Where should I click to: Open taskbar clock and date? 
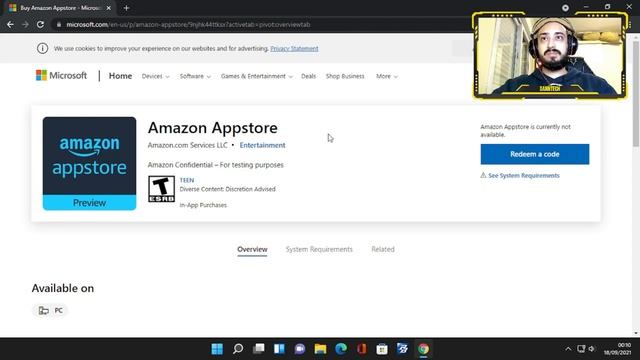click(618, 349)
